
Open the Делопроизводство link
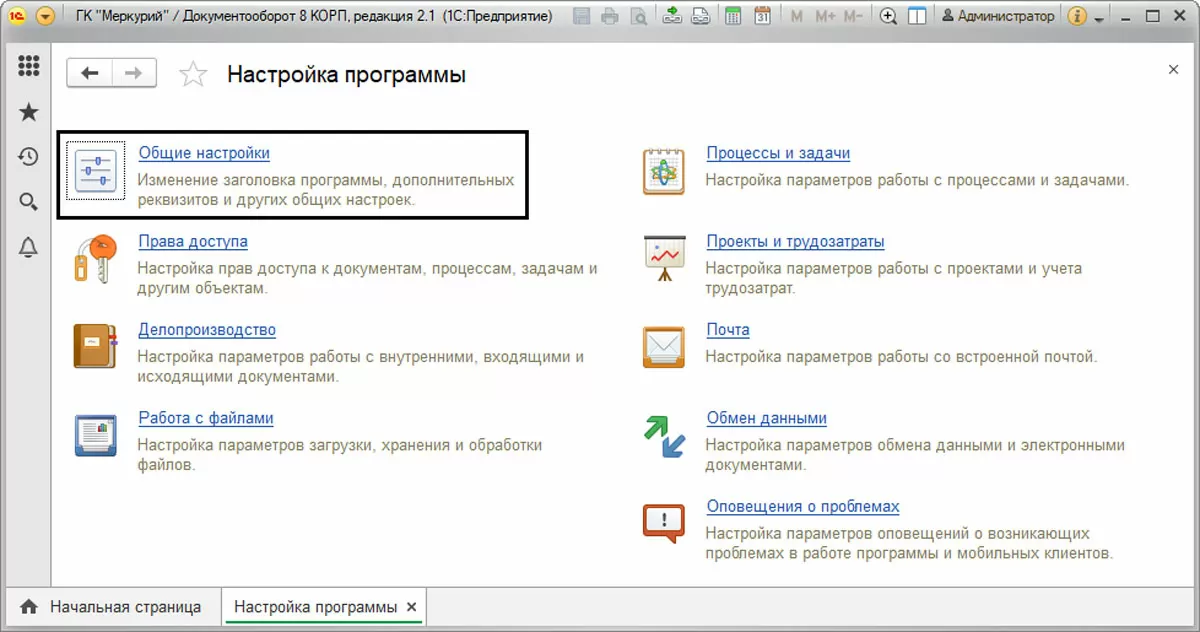point(207,329)
